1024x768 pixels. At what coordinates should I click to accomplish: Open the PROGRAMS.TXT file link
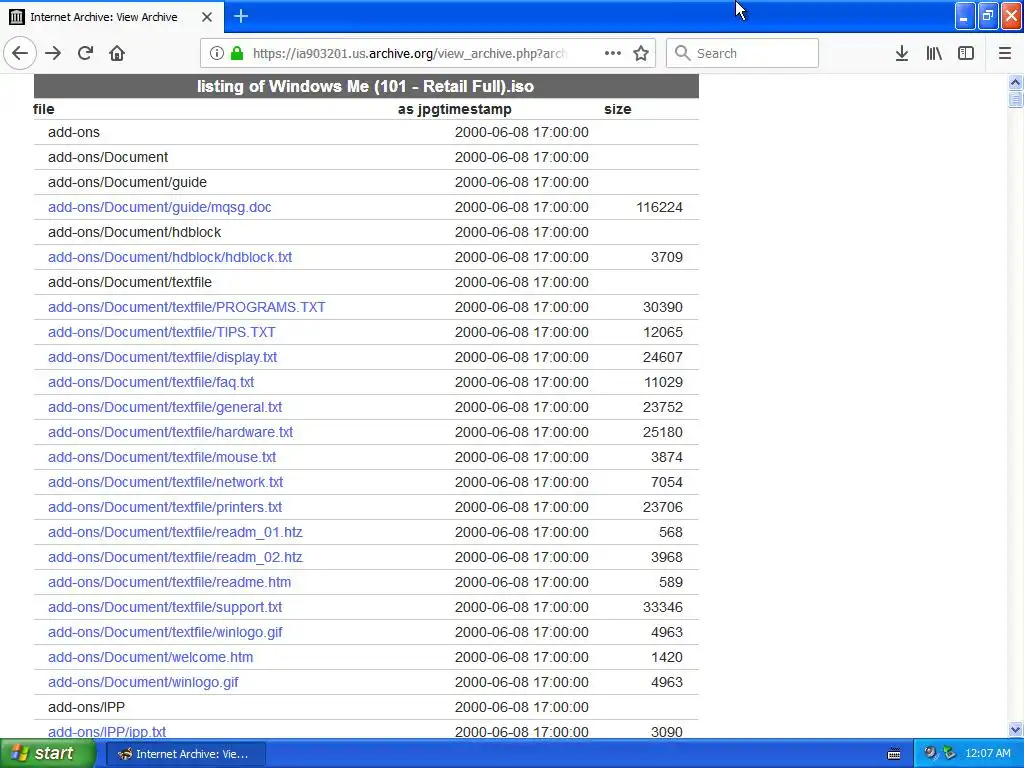pyautogui.click(x=186, y=307)
